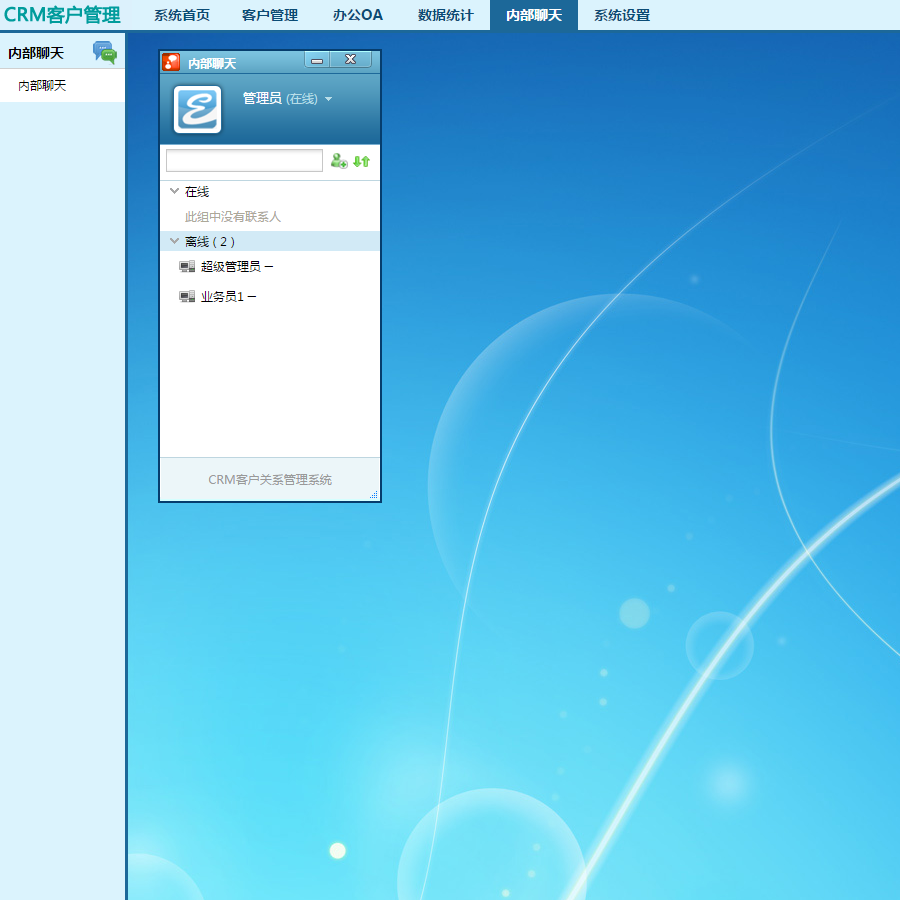Open the 数据统计 menu
This screenshot has height=900, width=900.
(x=446, y=15)
